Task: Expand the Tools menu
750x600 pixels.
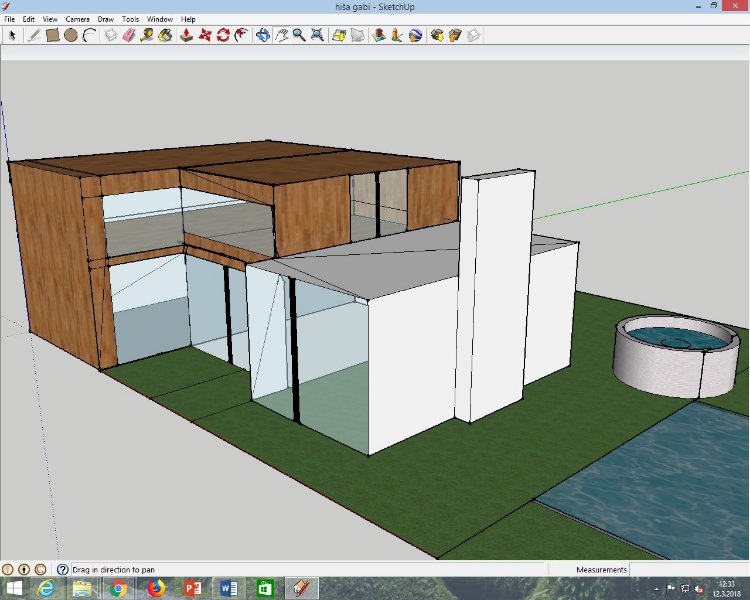Action: (131, 19)
